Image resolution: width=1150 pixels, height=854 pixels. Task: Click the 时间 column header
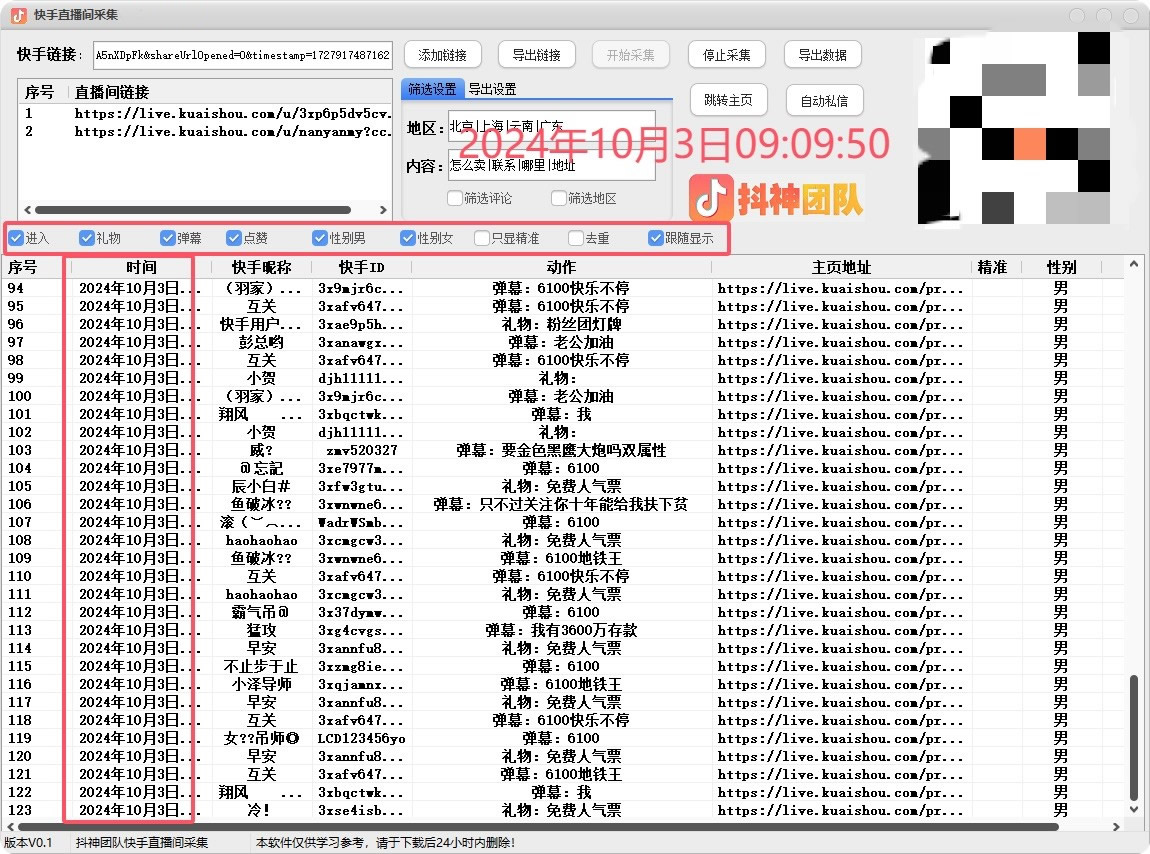140,268
